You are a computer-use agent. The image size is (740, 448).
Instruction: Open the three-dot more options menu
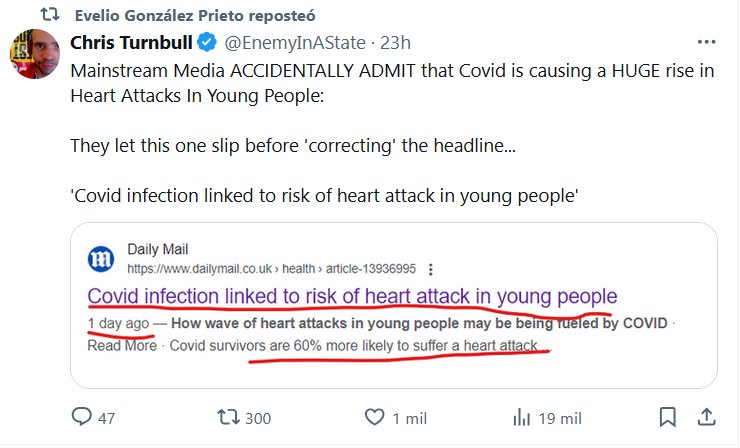pyautogui.click(x=706, y=44)
